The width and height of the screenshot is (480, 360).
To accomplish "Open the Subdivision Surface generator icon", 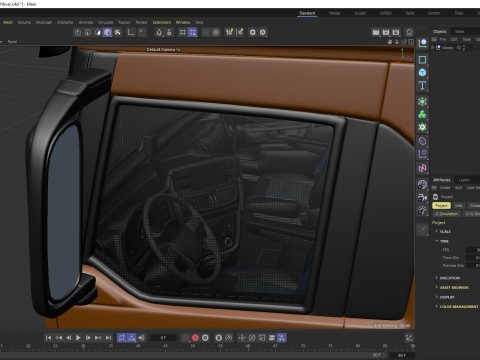I will (422, 102).
